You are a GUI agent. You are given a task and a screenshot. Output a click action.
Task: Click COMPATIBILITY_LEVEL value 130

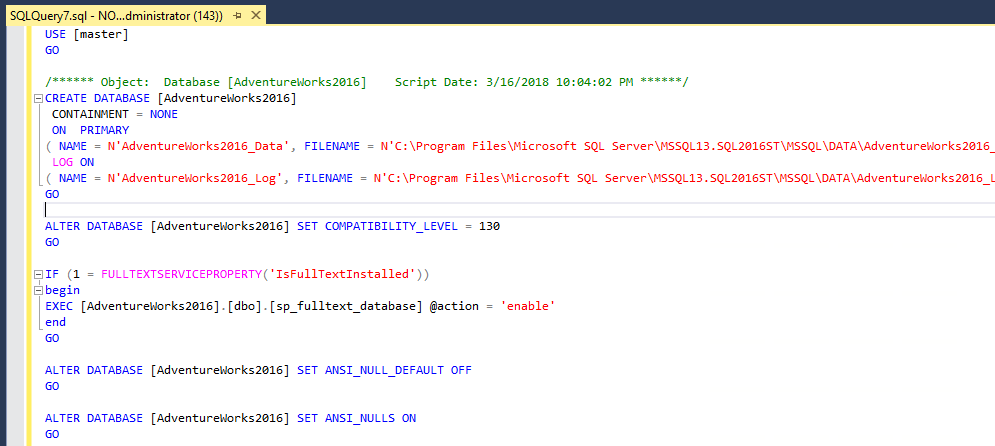(488, 226)
